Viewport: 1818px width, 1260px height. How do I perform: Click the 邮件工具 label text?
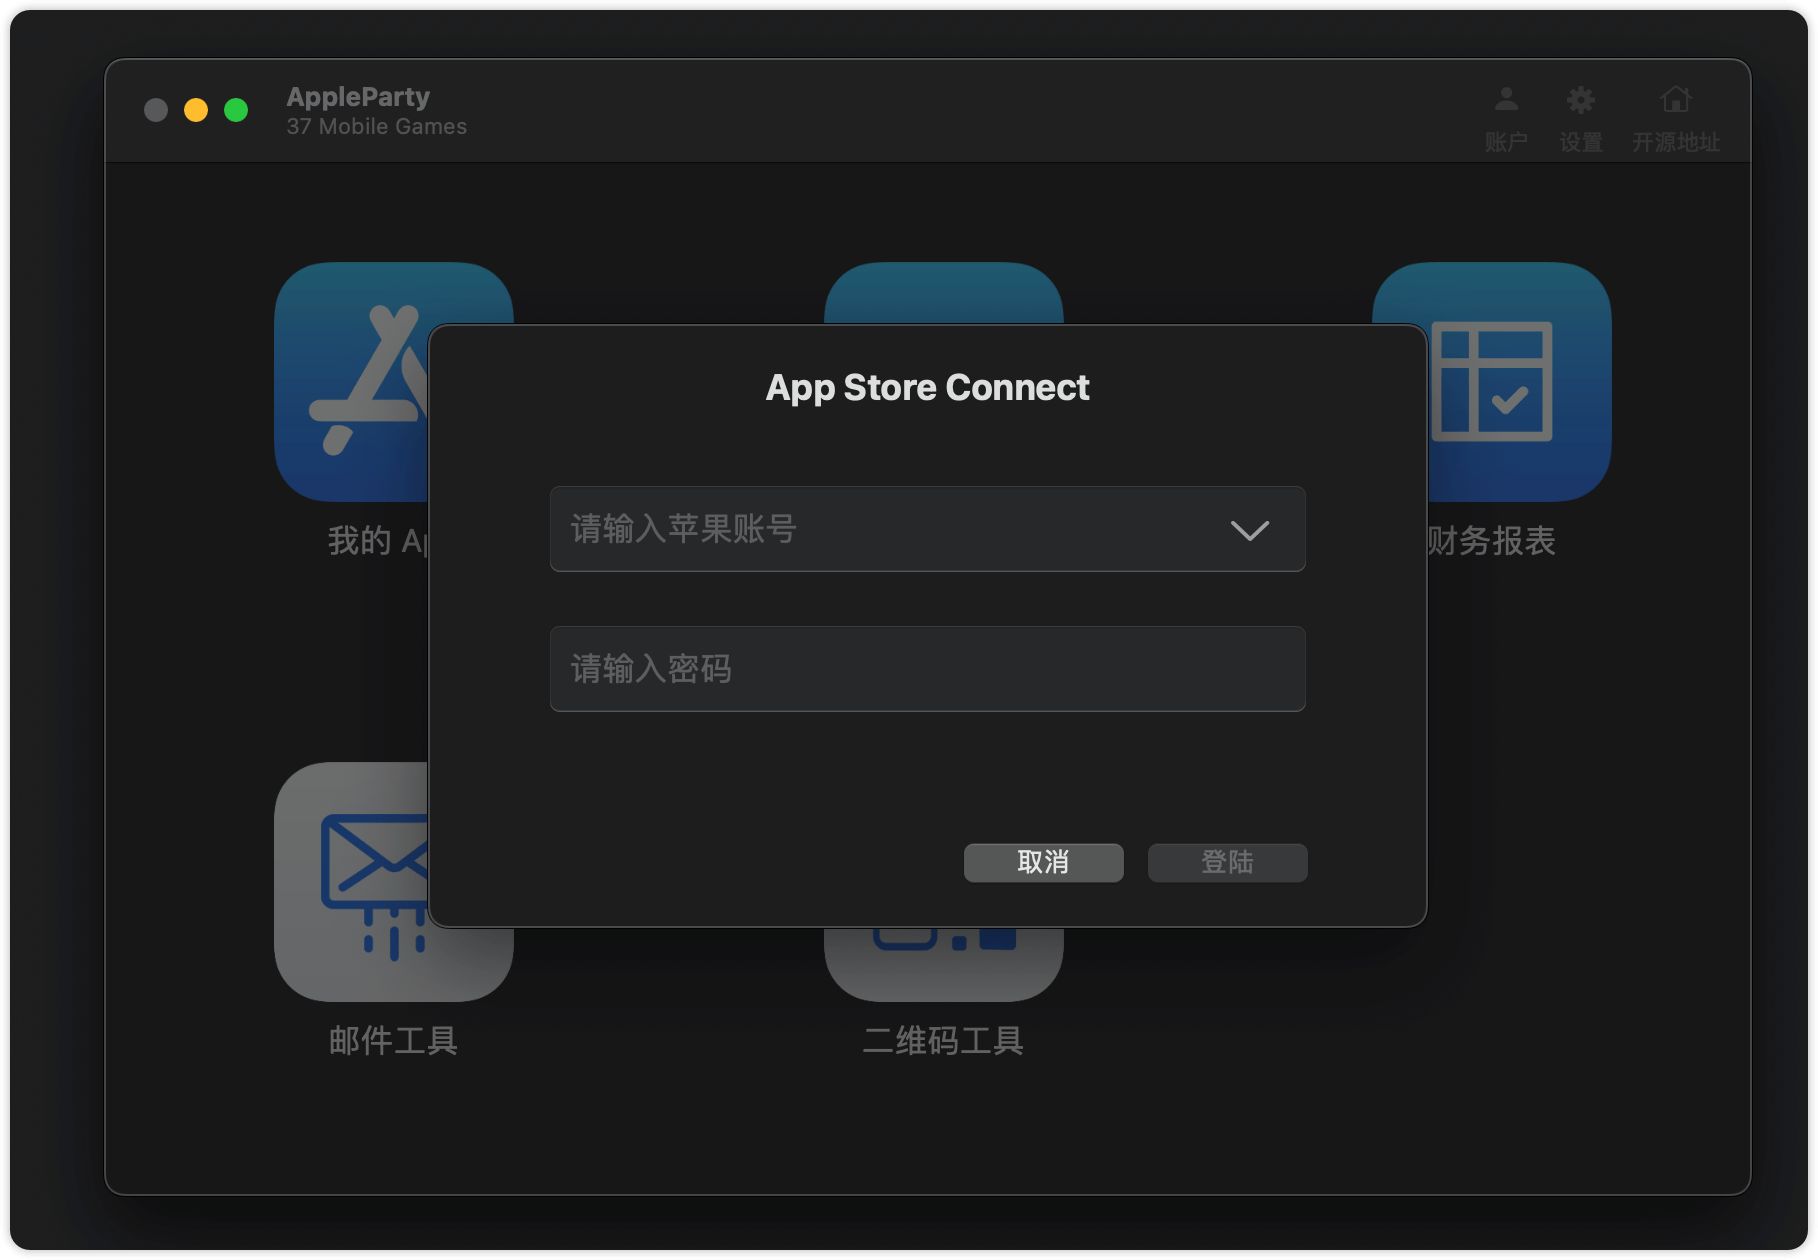[x=393, y=1041]
